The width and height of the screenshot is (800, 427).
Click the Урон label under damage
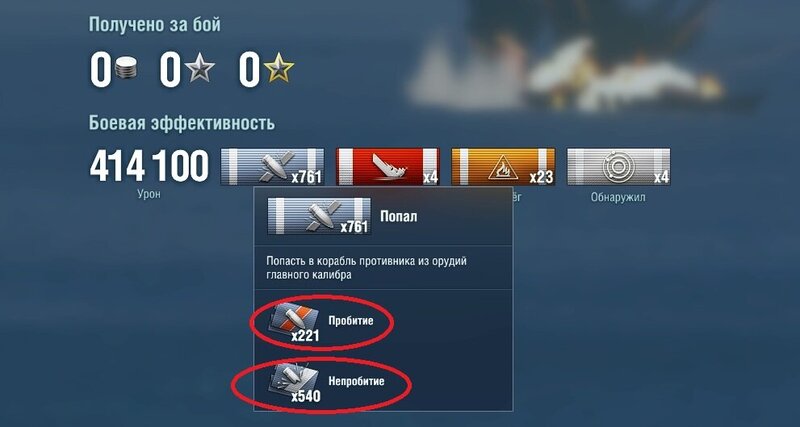point(149,195)
